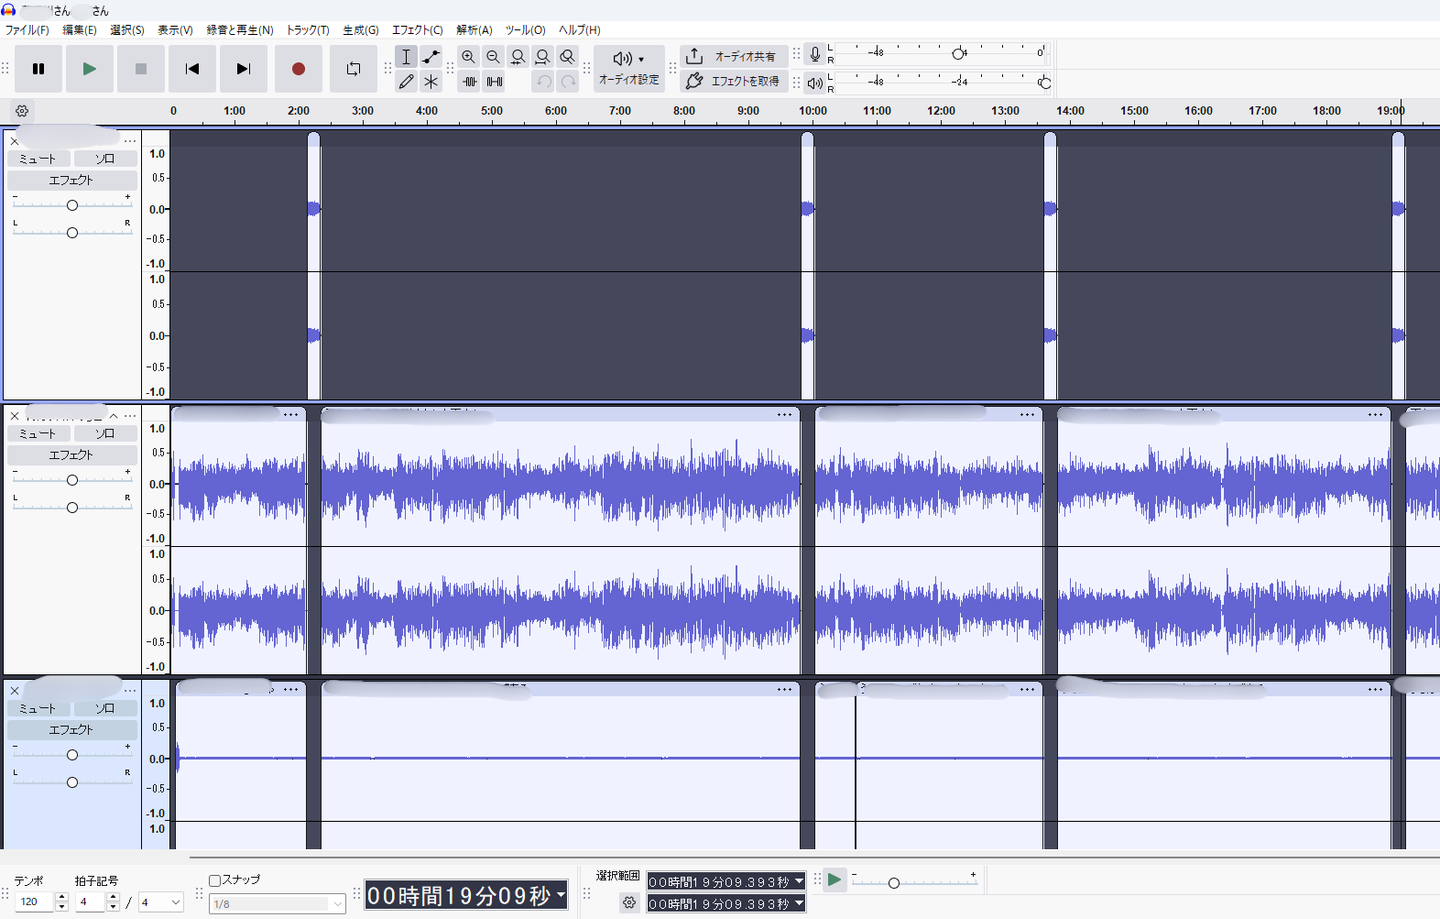Mute the third track with ミュート
Viewport: 1440px width, 919px height.
click(x=39, y=709)
